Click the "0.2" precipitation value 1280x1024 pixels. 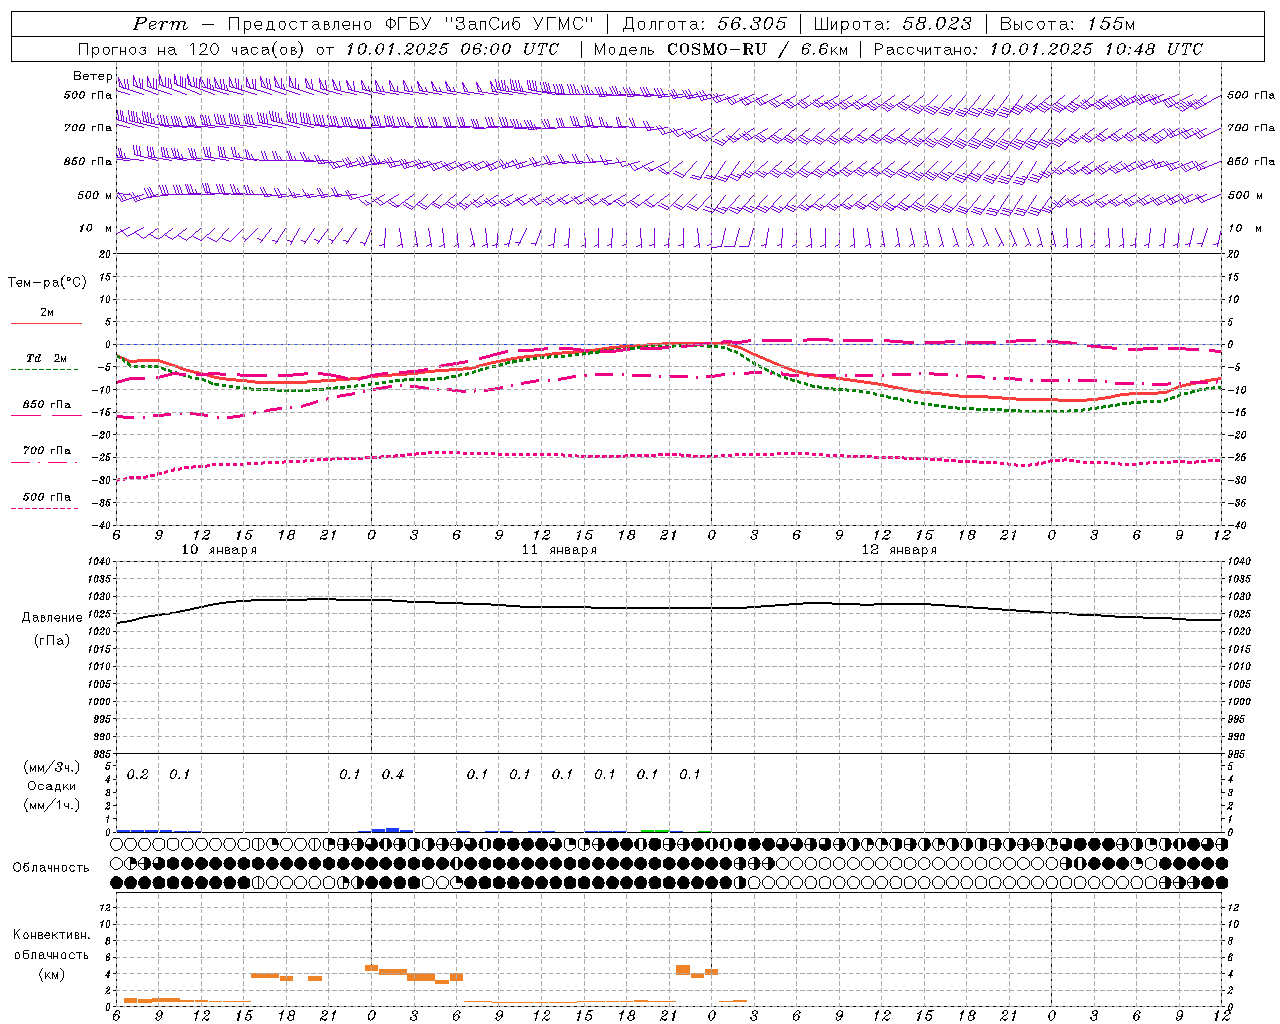(x=137, y=774)
